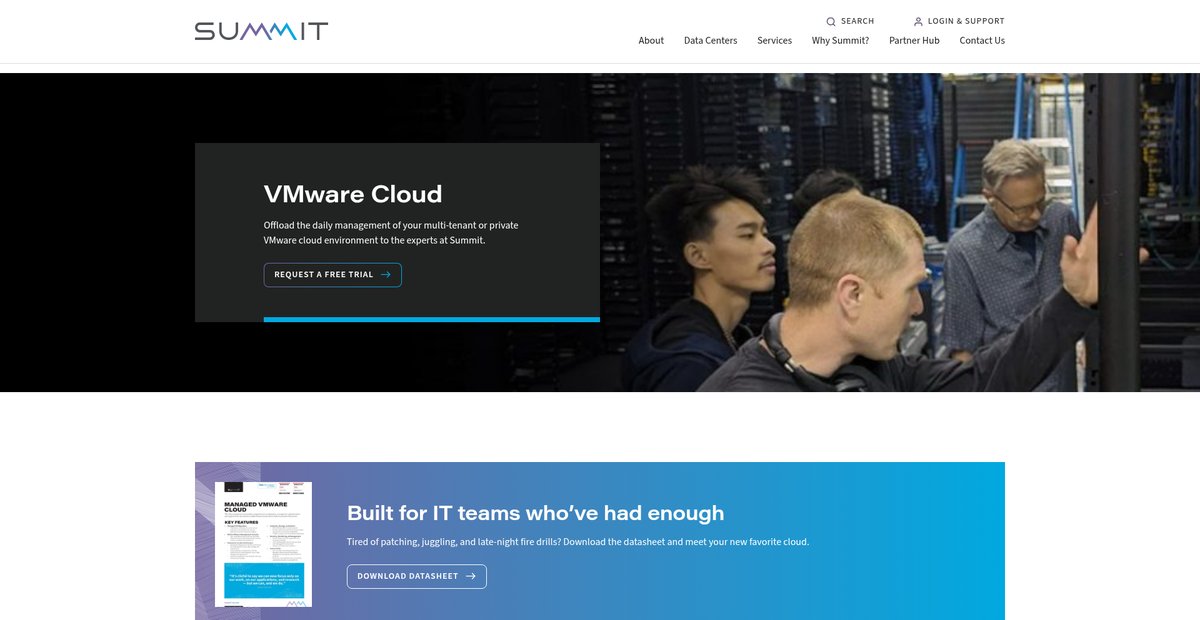
Task: Click Download Datasheet button
Action: [x=417, y=576]
